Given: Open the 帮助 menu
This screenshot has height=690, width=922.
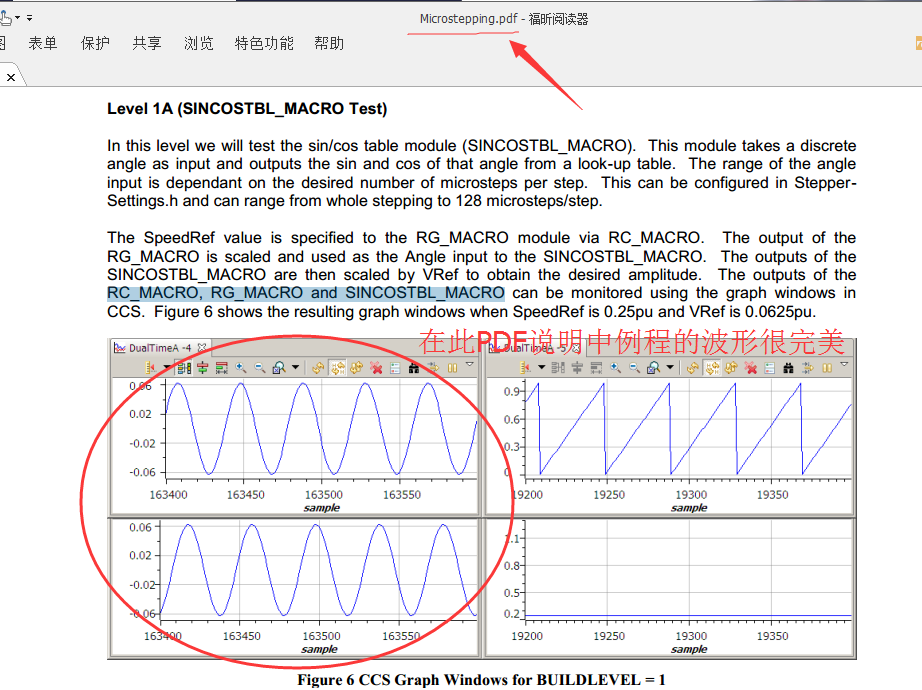Looking at the screenshot, I should (x=329, y=43).
